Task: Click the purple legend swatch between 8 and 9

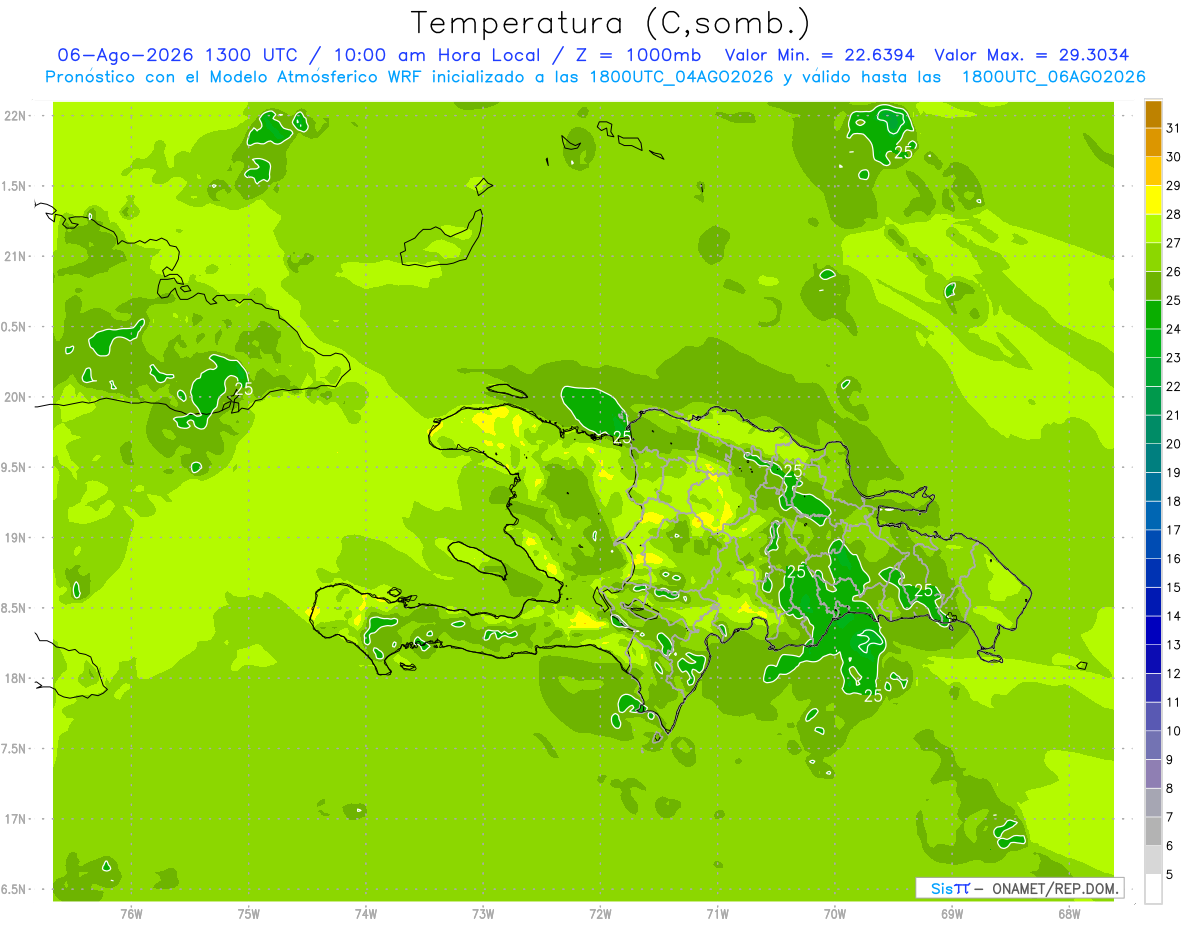Action: click(1153, 774)
